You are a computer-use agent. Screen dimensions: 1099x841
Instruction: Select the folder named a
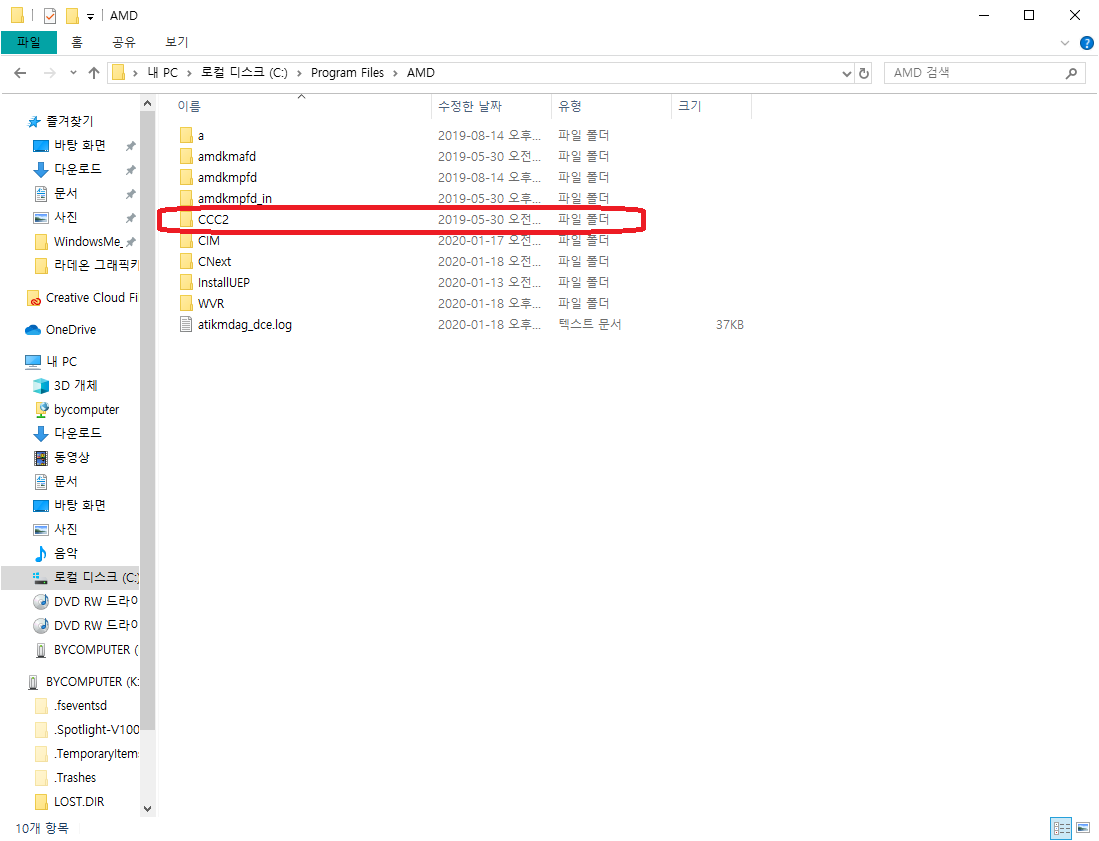point(200,135)
